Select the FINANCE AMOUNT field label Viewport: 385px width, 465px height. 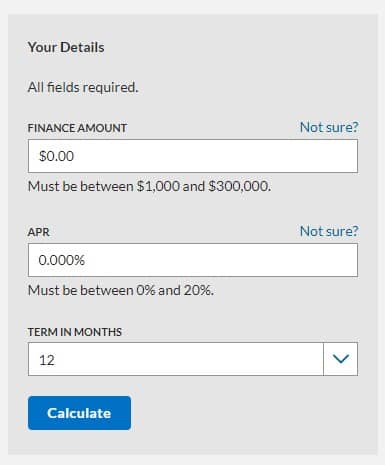pyautogui.click(x=77, y=128)
